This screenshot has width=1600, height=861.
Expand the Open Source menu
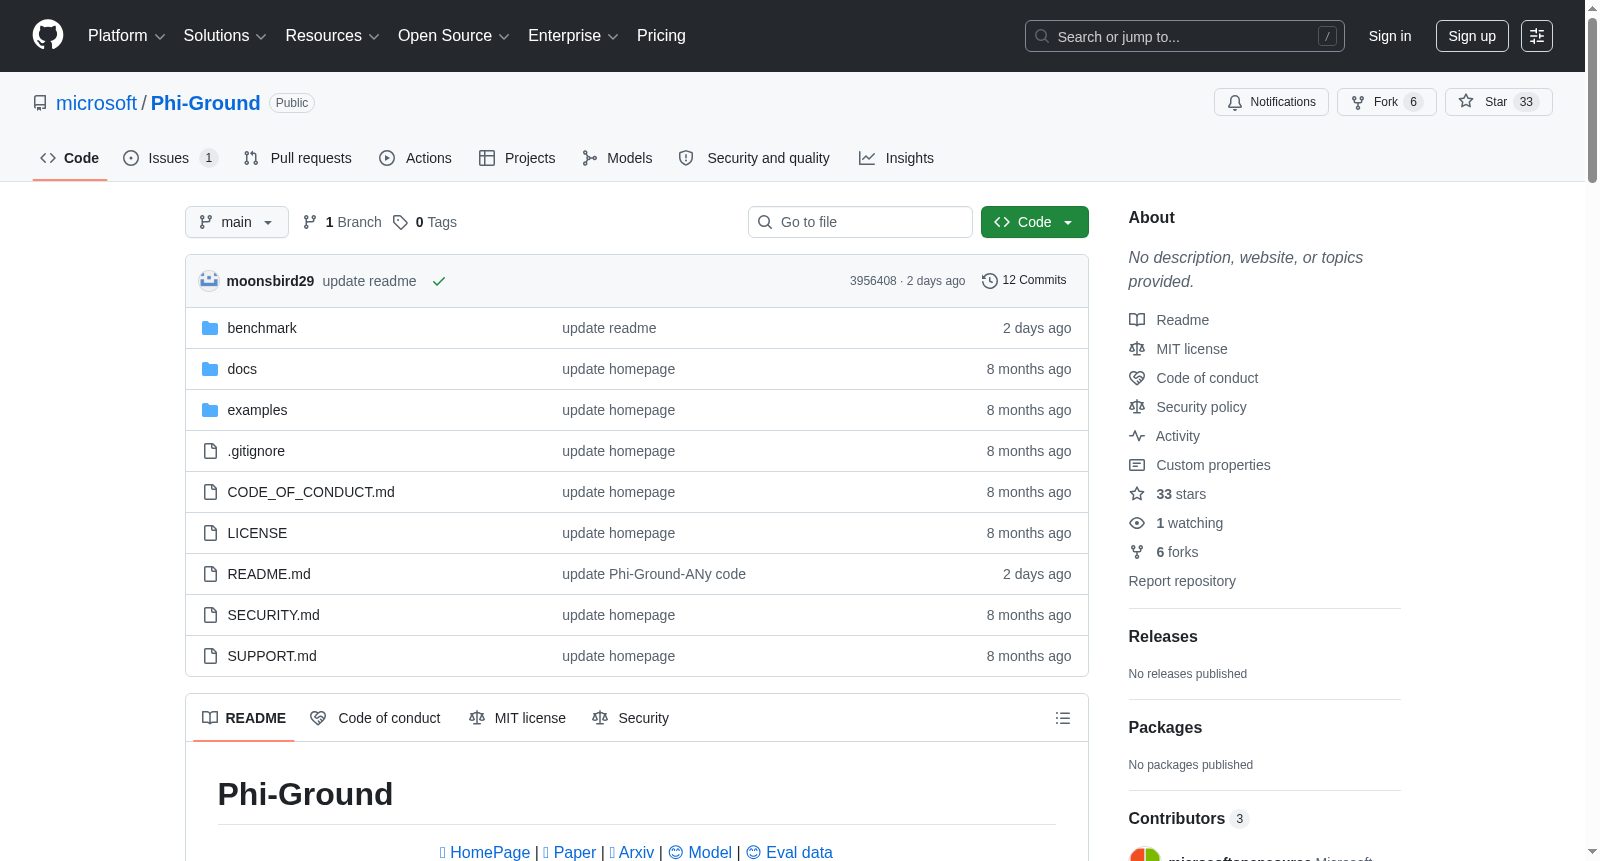click(x=454, y=36)
